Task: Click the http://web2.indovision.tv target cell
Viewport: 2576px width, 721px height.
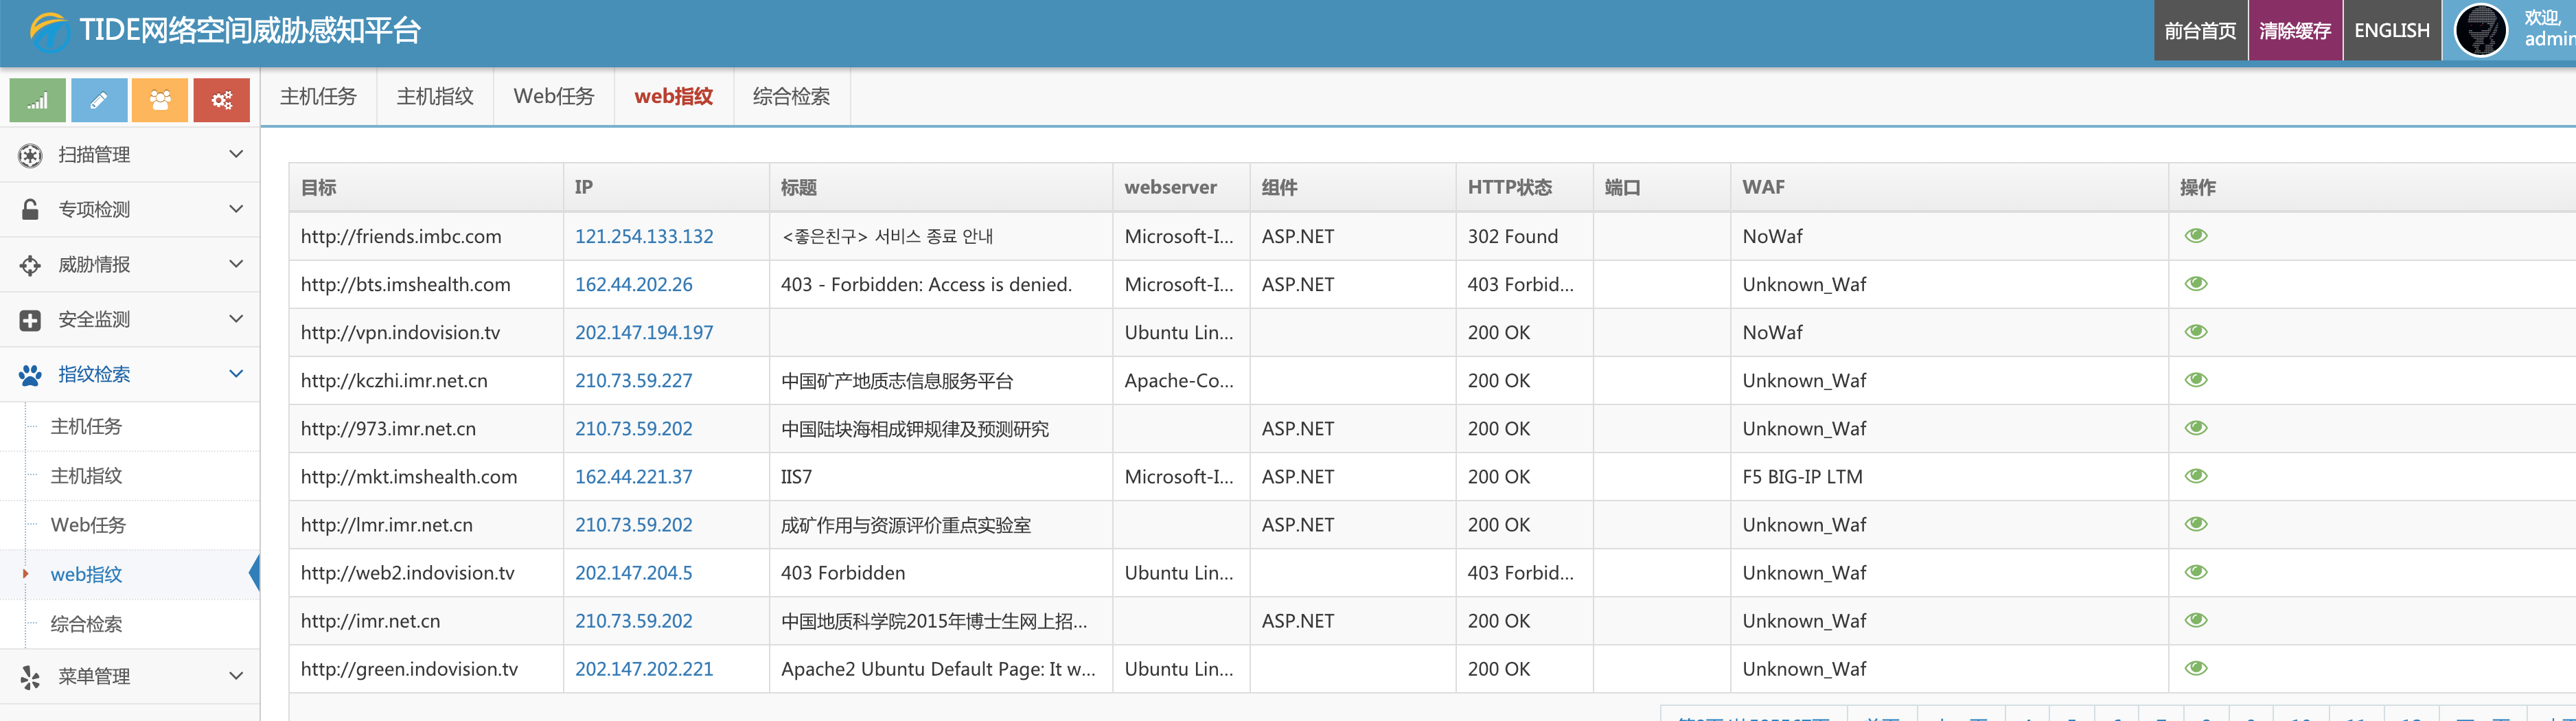Action: point(426,573)
